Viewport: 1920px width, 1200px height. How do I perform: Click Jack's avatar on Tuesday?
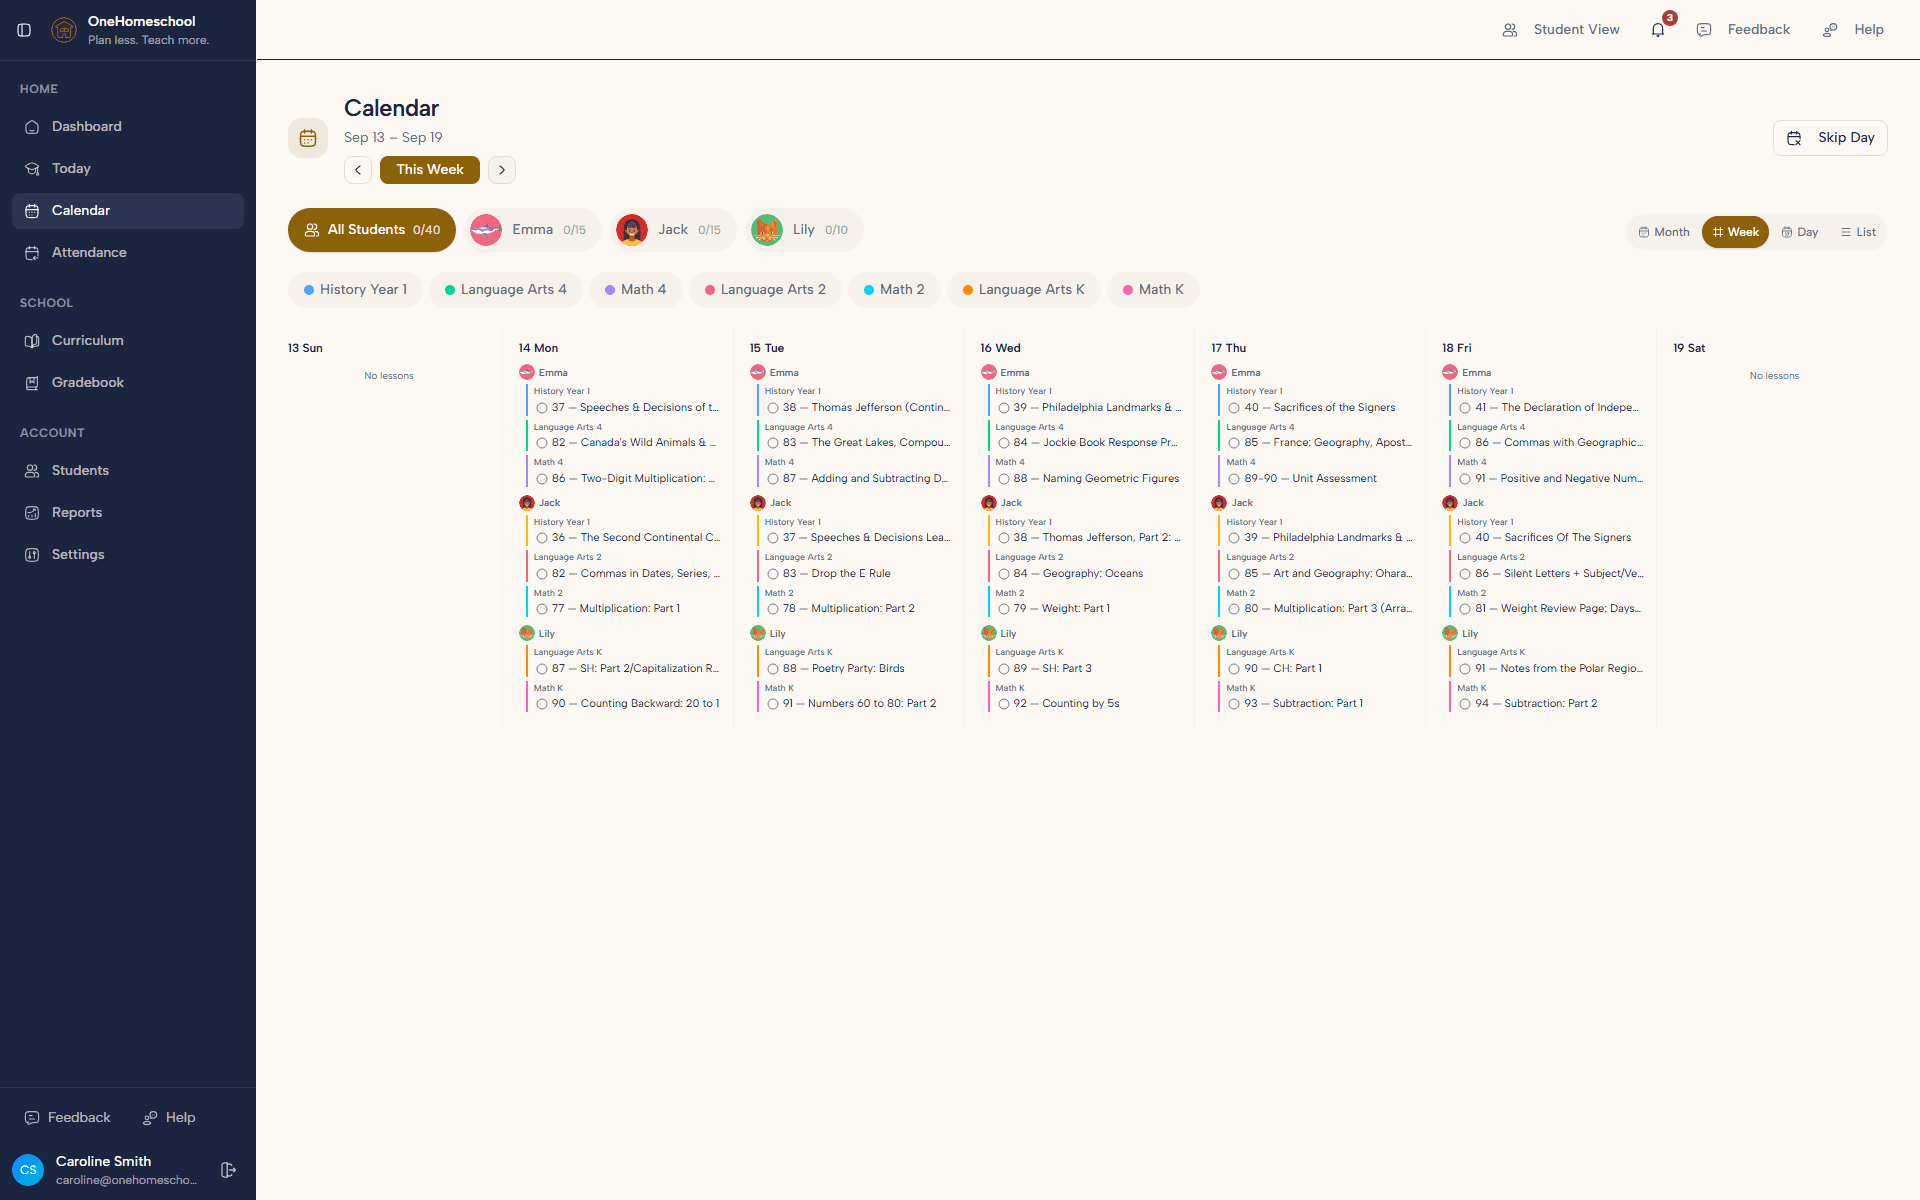758,503
